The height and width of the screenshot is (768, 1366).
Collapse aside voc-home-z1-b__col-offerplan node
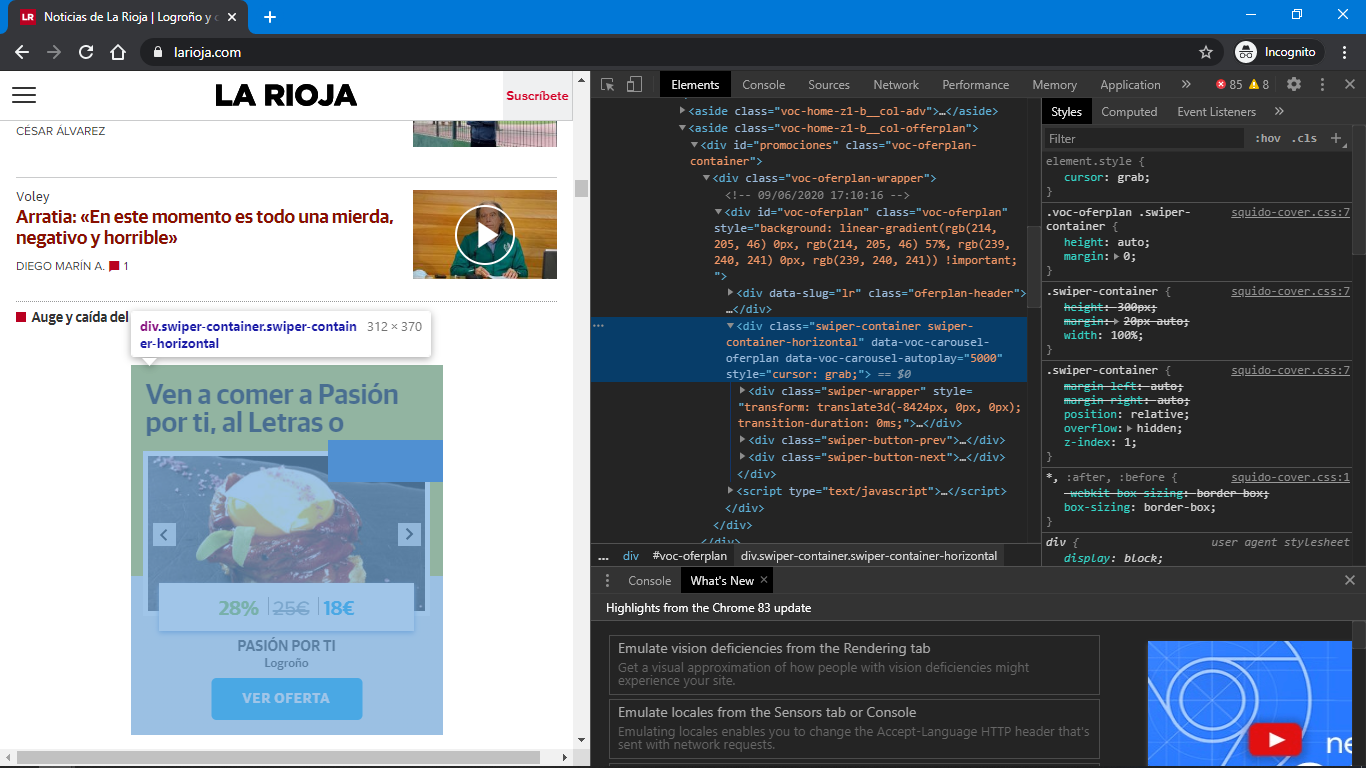pos(683,128)
